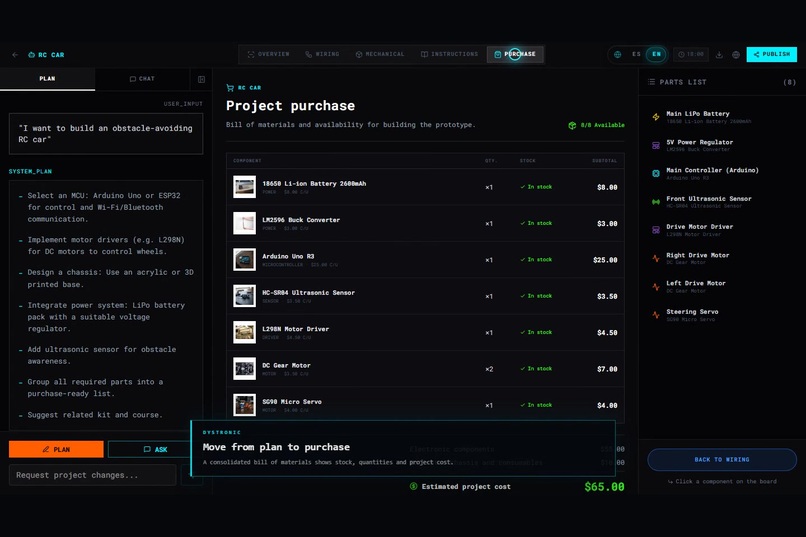Click the $65.00 estimated cost total
This screenshot has width=806, height=537.
[604, 487]
